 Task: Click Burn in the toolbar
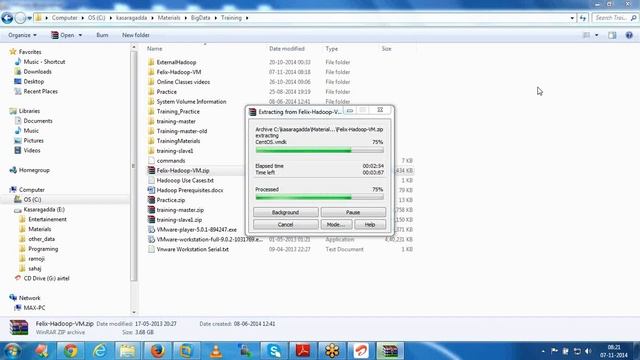point(102,35)
